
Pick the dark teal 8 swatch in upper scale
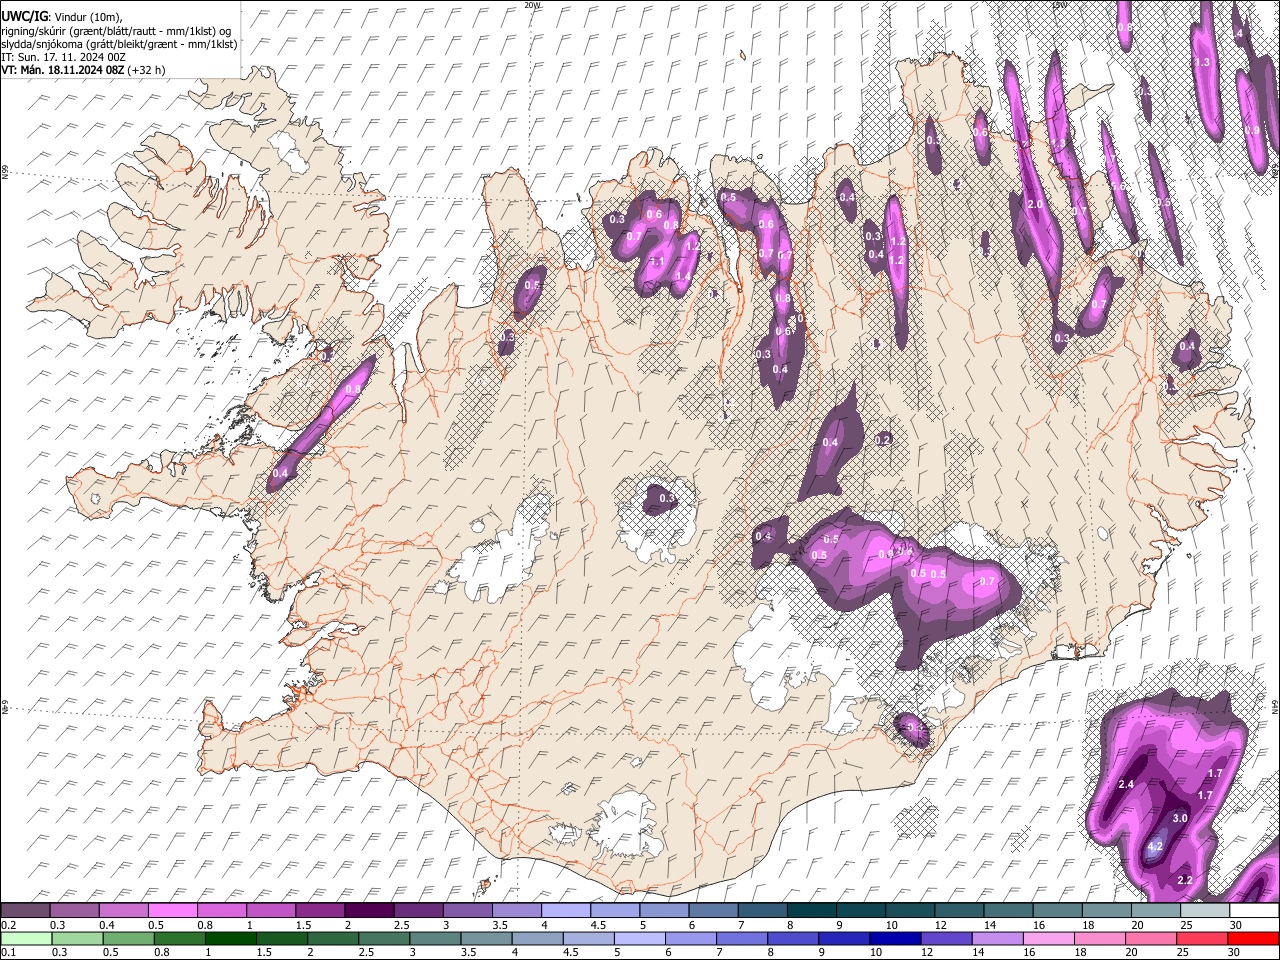click(812, 910)
